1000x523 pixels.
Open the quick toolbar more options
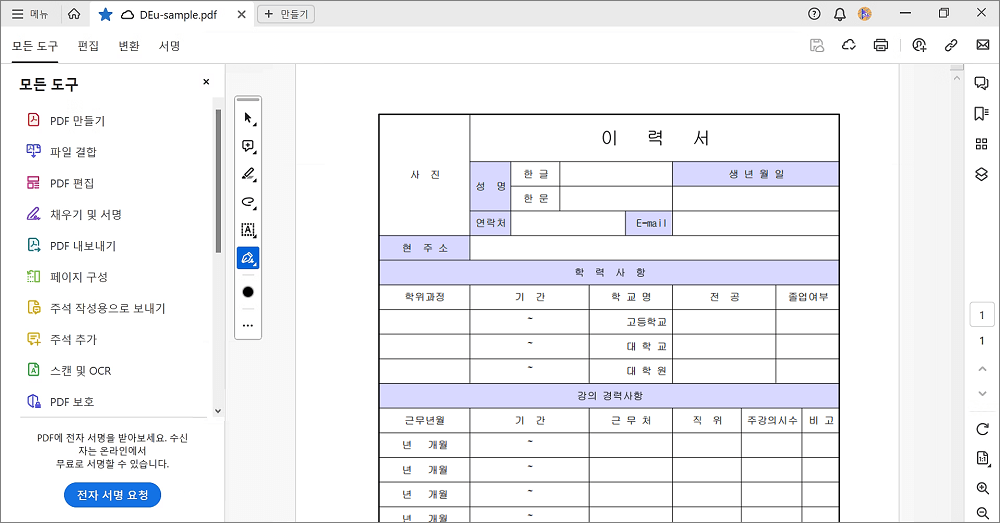[248, 325]
